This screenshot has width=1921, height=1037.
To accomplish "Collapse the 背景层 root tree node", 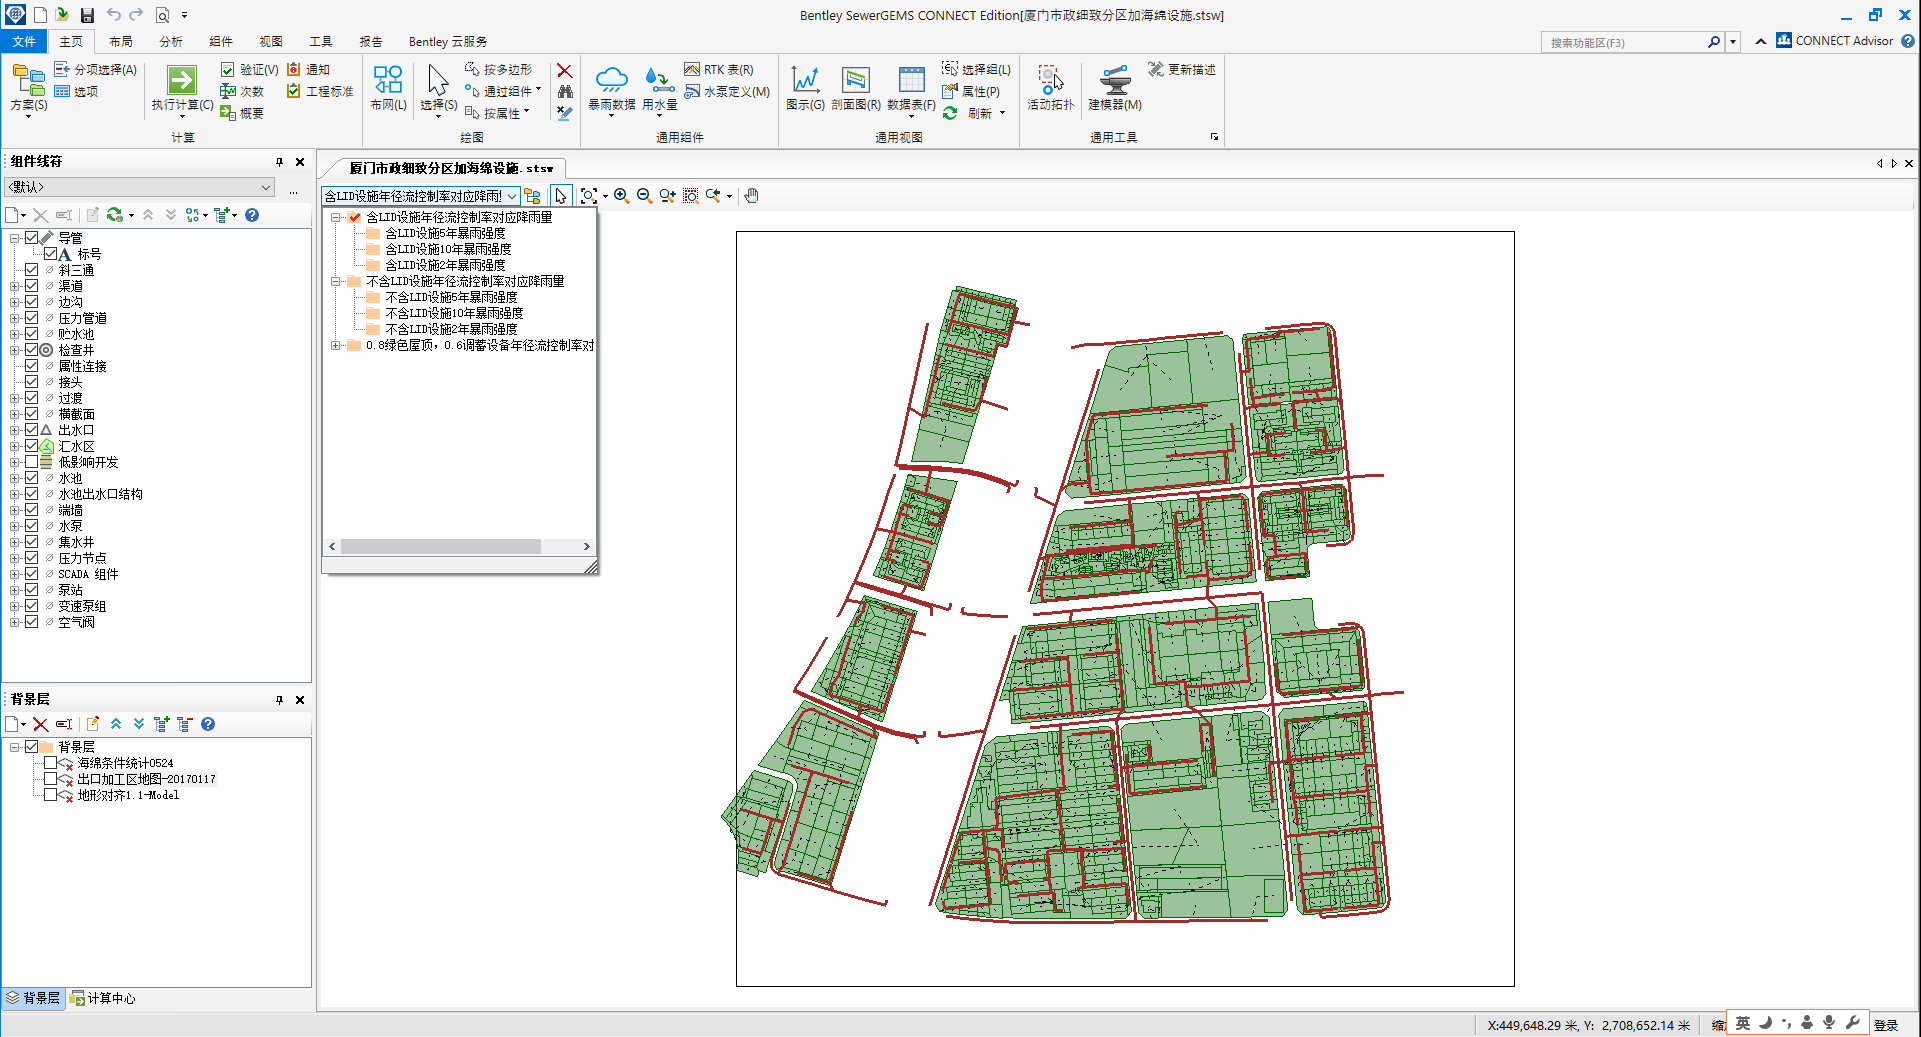I will (x=14, y=747).
